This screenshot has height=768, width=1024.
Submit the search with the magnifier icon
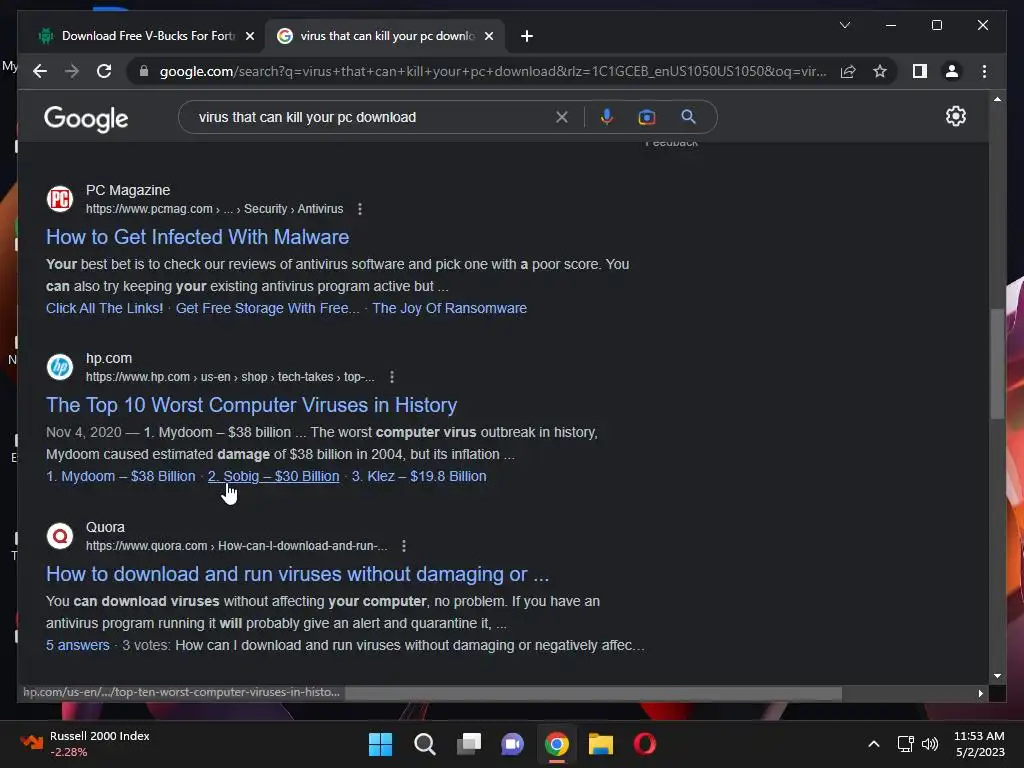pyautogui.click(x=688, y=117)
